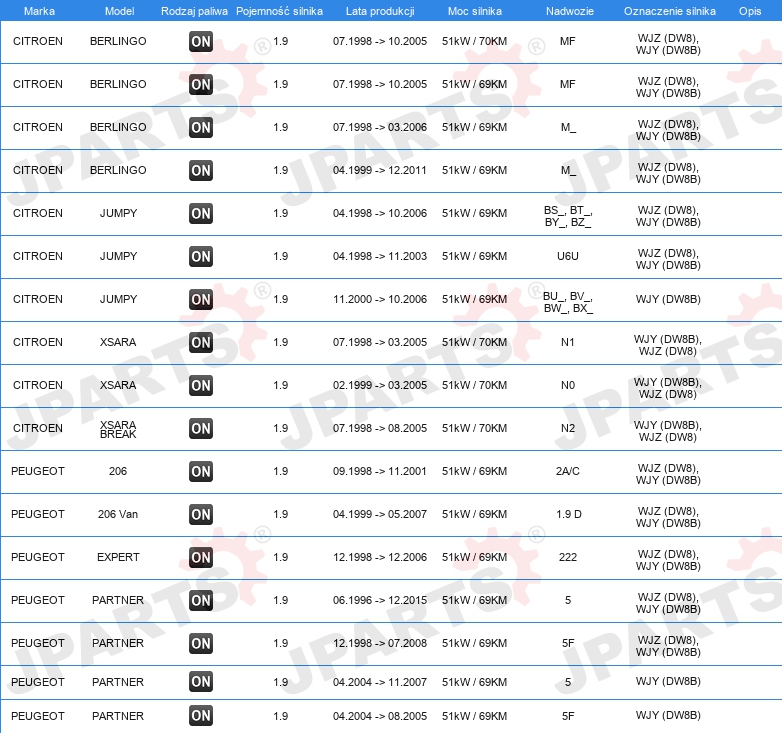This screenshot has width=782, height=733.
Task: Select date range 11.2000 -> 10.2006
Action: (380, 299)
